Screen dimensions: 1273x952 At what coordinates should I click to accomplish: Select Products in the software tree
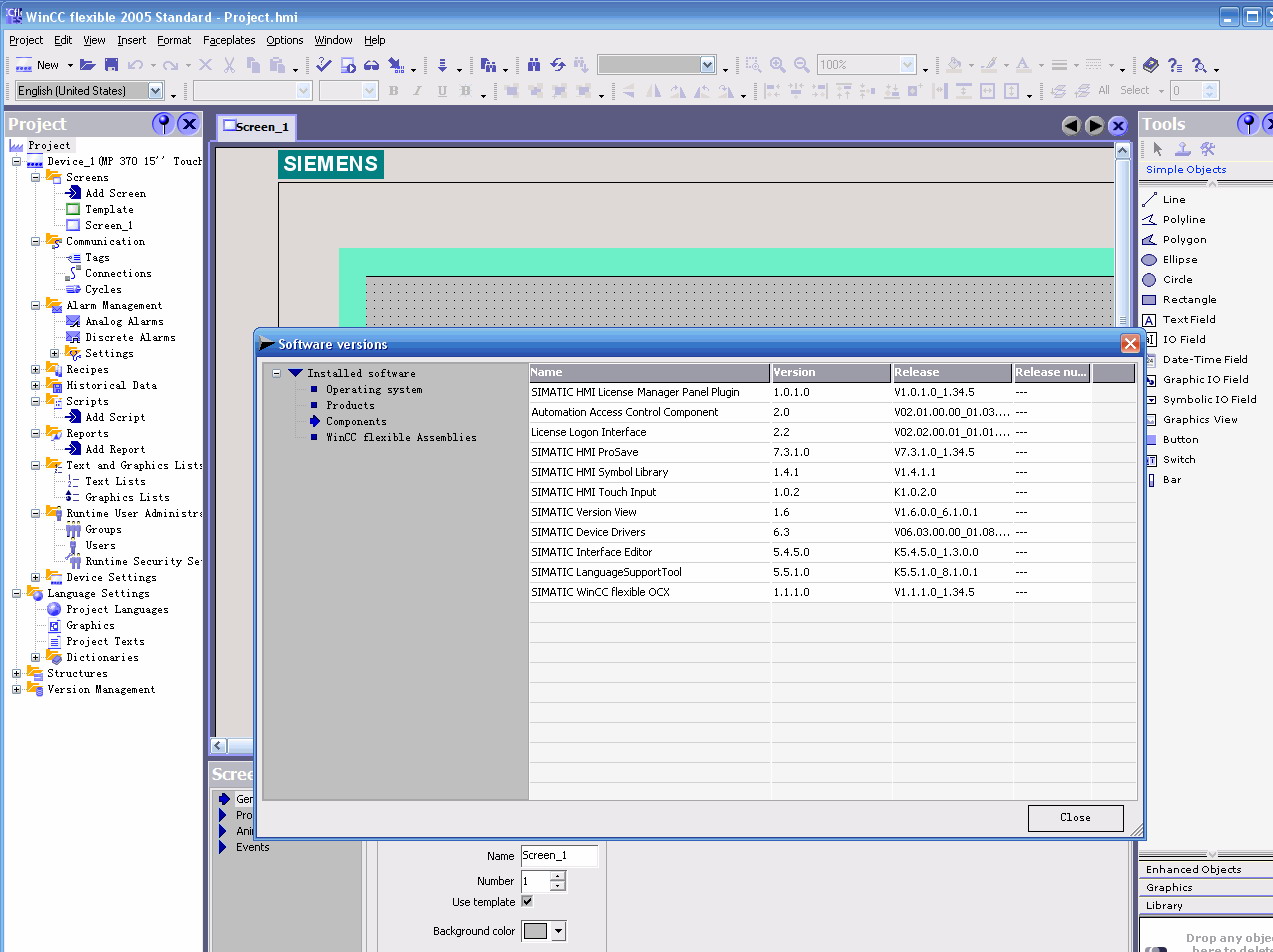tap(350, 406)
